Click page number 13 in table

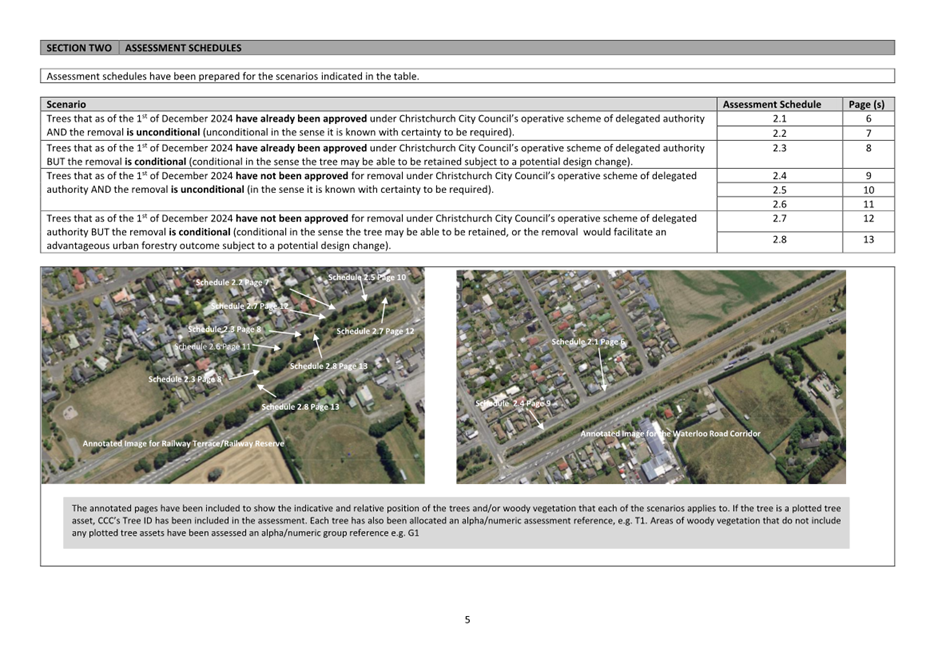point(868,239)
